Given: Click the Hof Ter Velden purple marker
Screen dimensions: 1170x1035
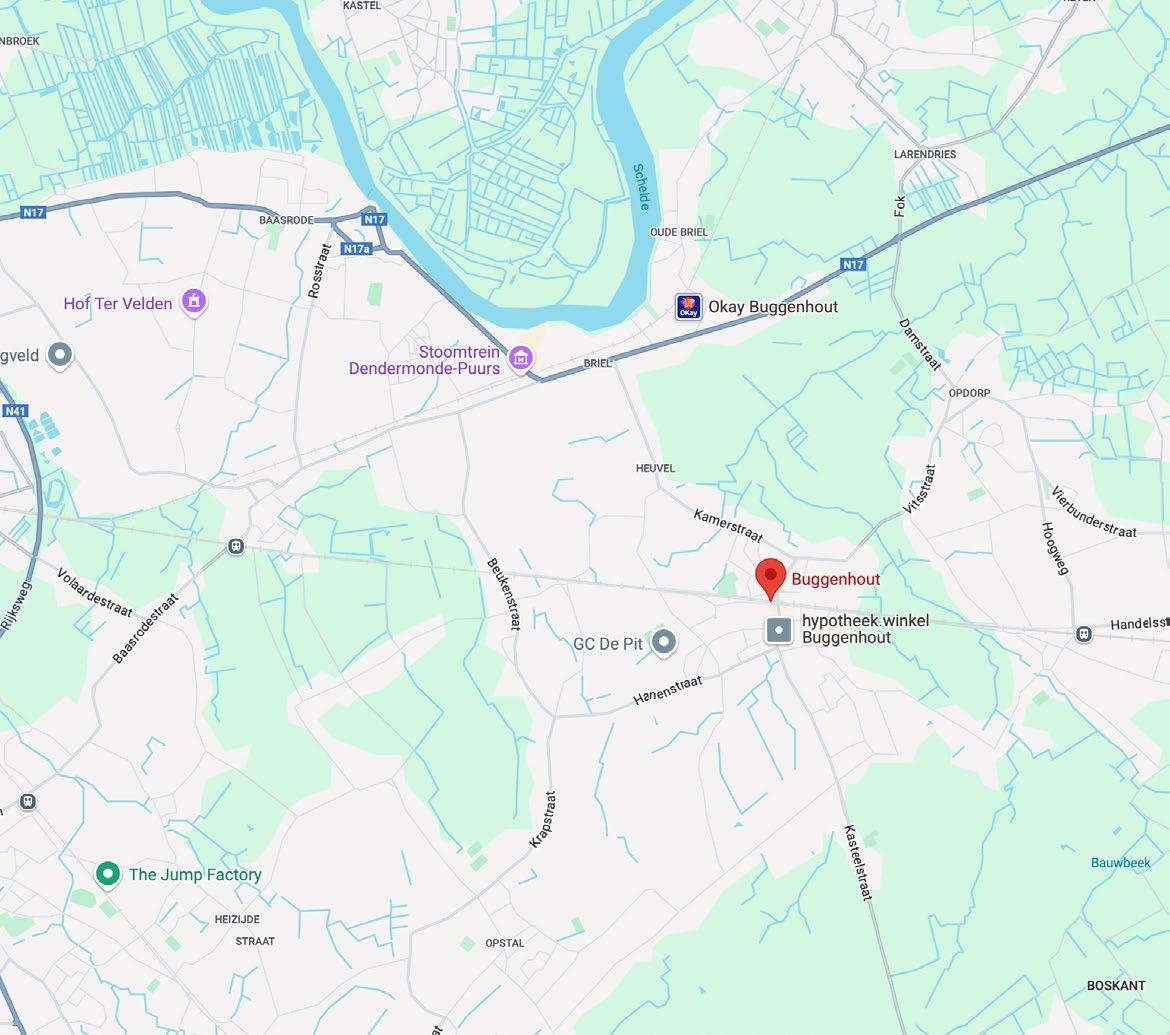Looking at the screenshot, I should tap(194, 302).
